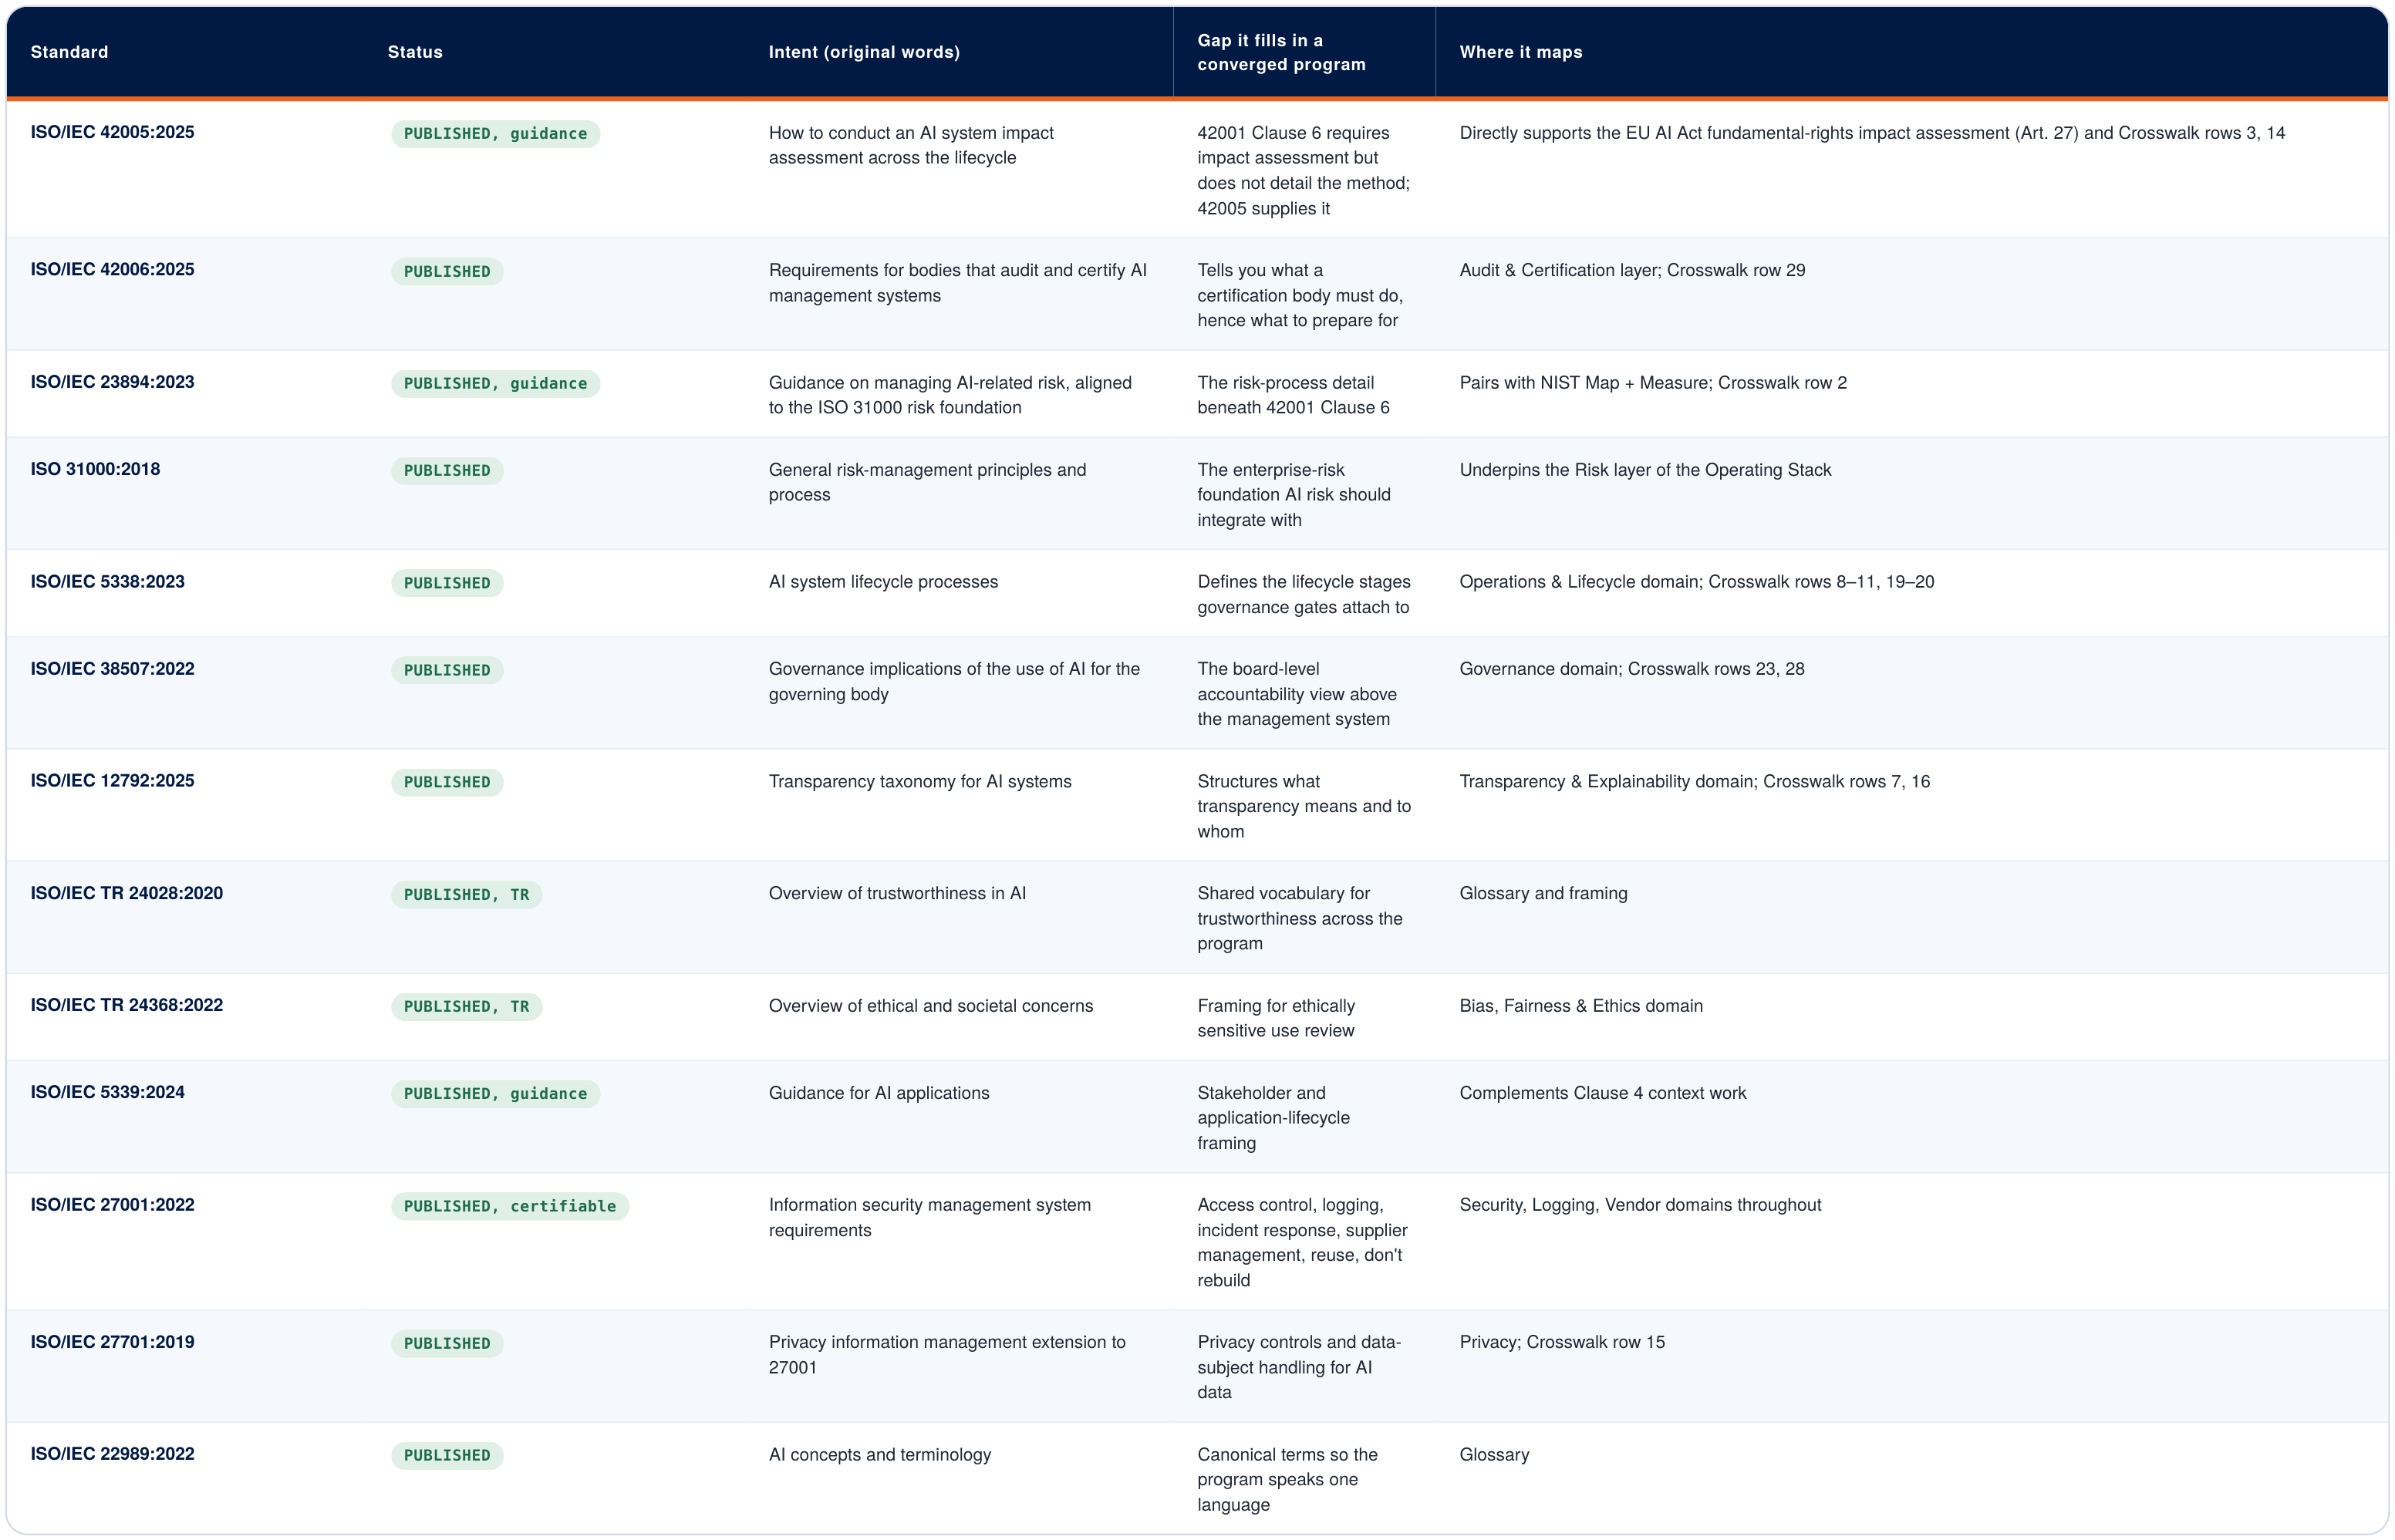The width and height of the screenshot is (2395, 1540).
Task: Click the Standard column header
Action: pos(69,52)
